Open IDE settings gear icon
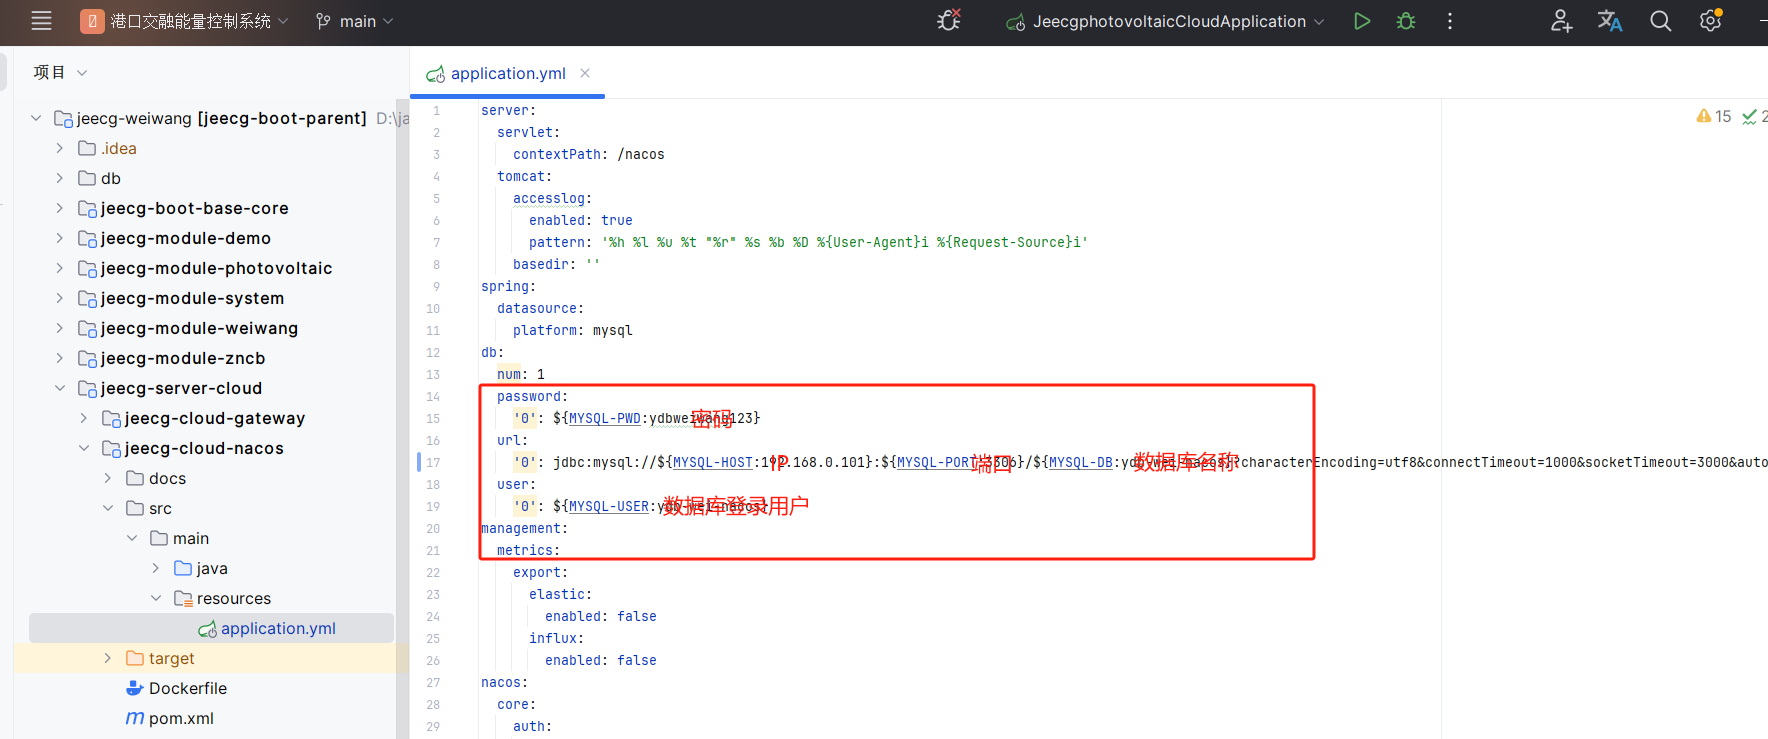Screen dimensions: 1768x739 [x=1710, y=21]
